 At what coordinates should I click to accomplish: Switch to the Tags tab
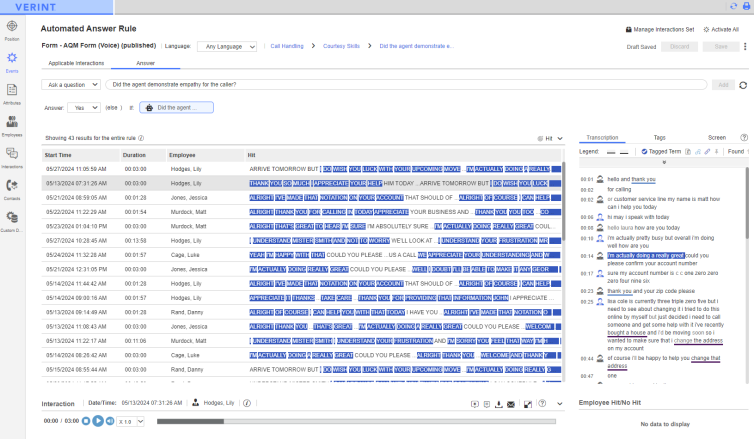[659, 137]
